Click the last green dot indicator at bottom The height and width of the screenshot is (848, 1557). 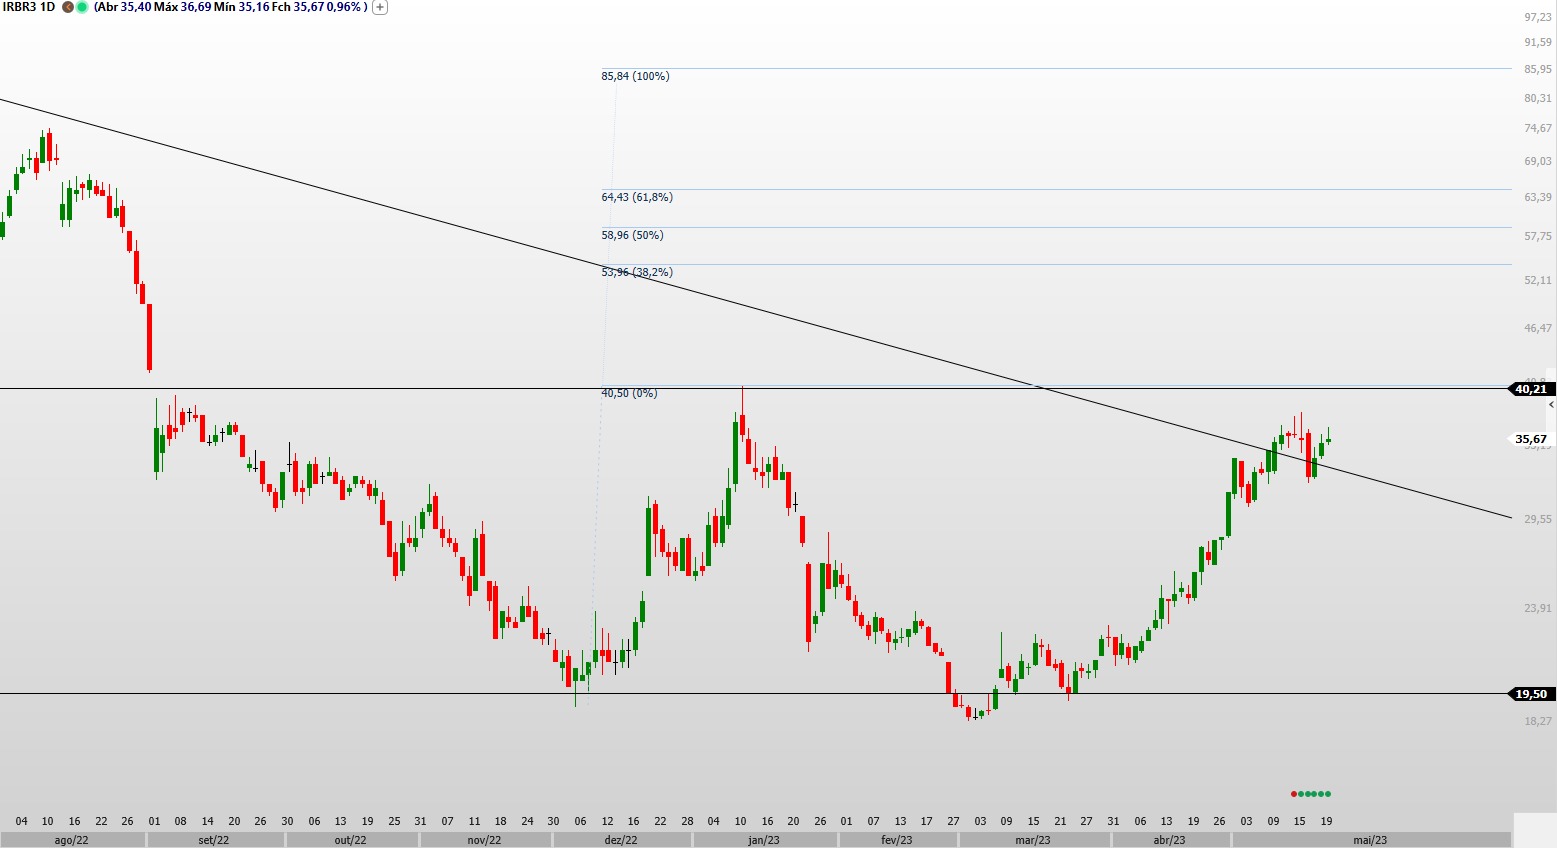click(1328, 794)
